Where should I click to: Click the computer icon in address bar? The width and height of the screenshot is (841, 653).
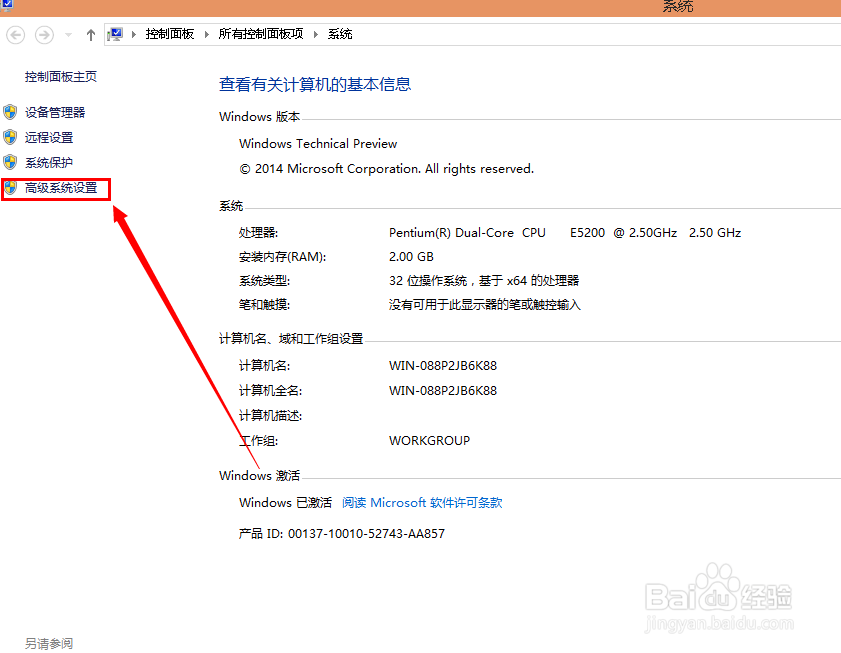point(115,34)
